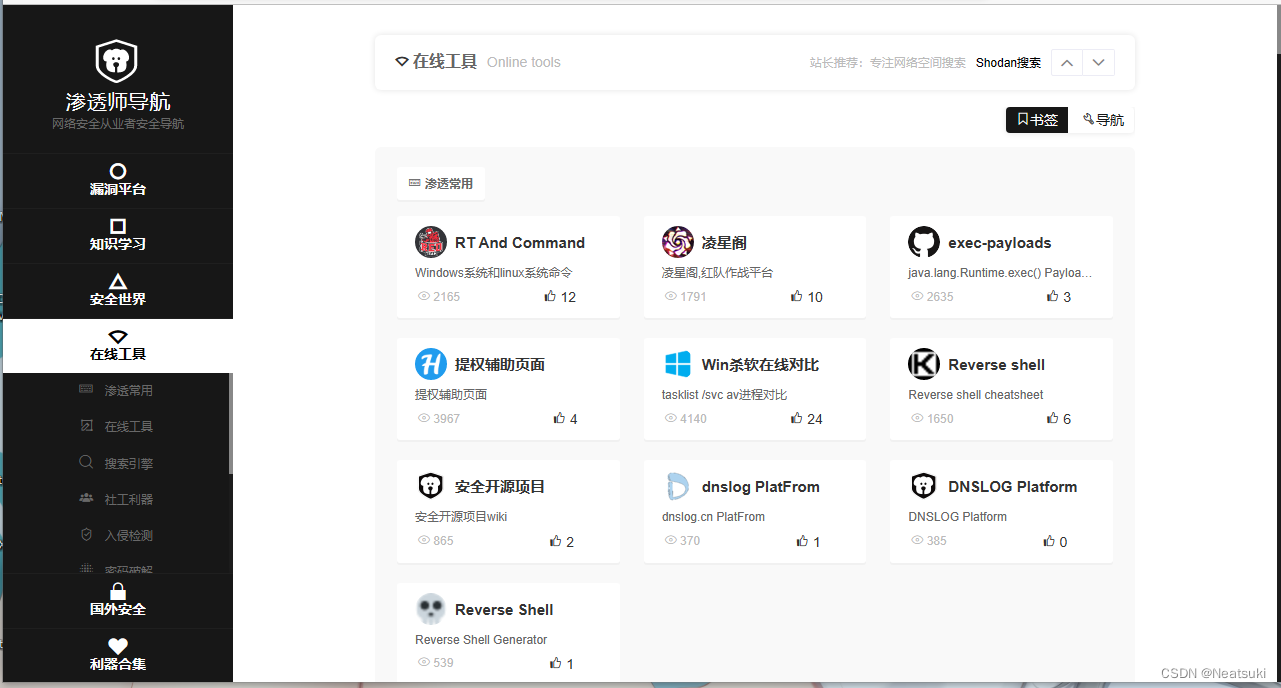
Task: Select the Reverse shell cheatsheet K icon
Action: (923, 364)
